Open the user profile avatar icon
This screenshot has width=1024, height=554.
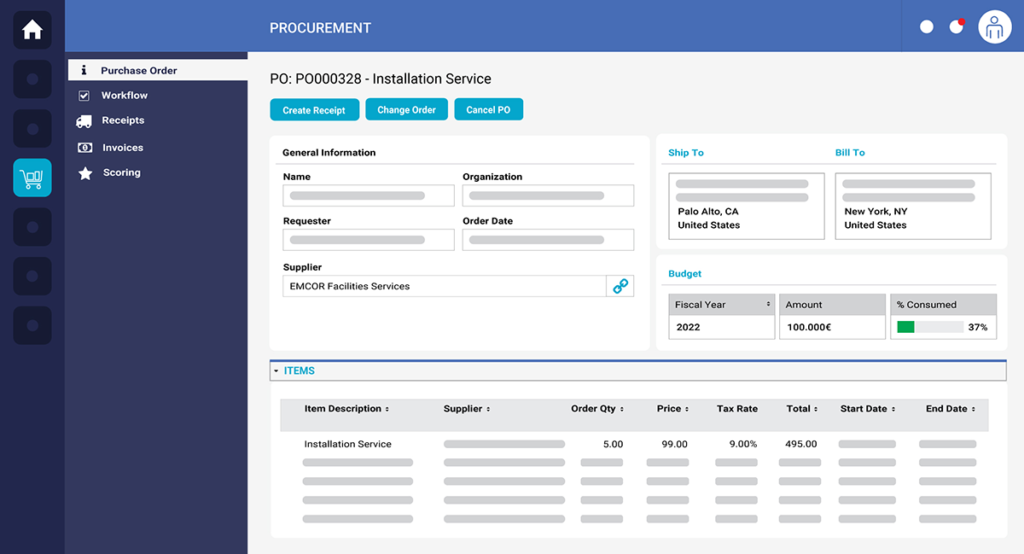tap(994, 27)
